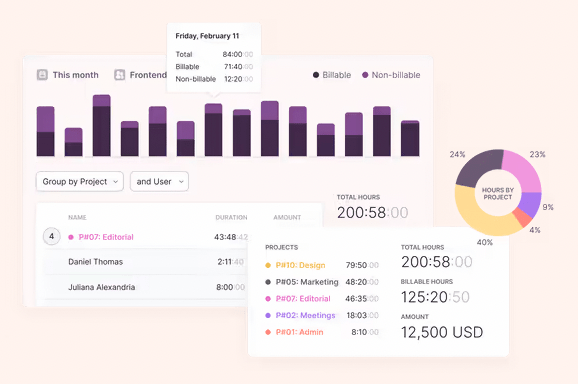Click the team icon beside Frontend
The image size is (578, 384).
119,75
